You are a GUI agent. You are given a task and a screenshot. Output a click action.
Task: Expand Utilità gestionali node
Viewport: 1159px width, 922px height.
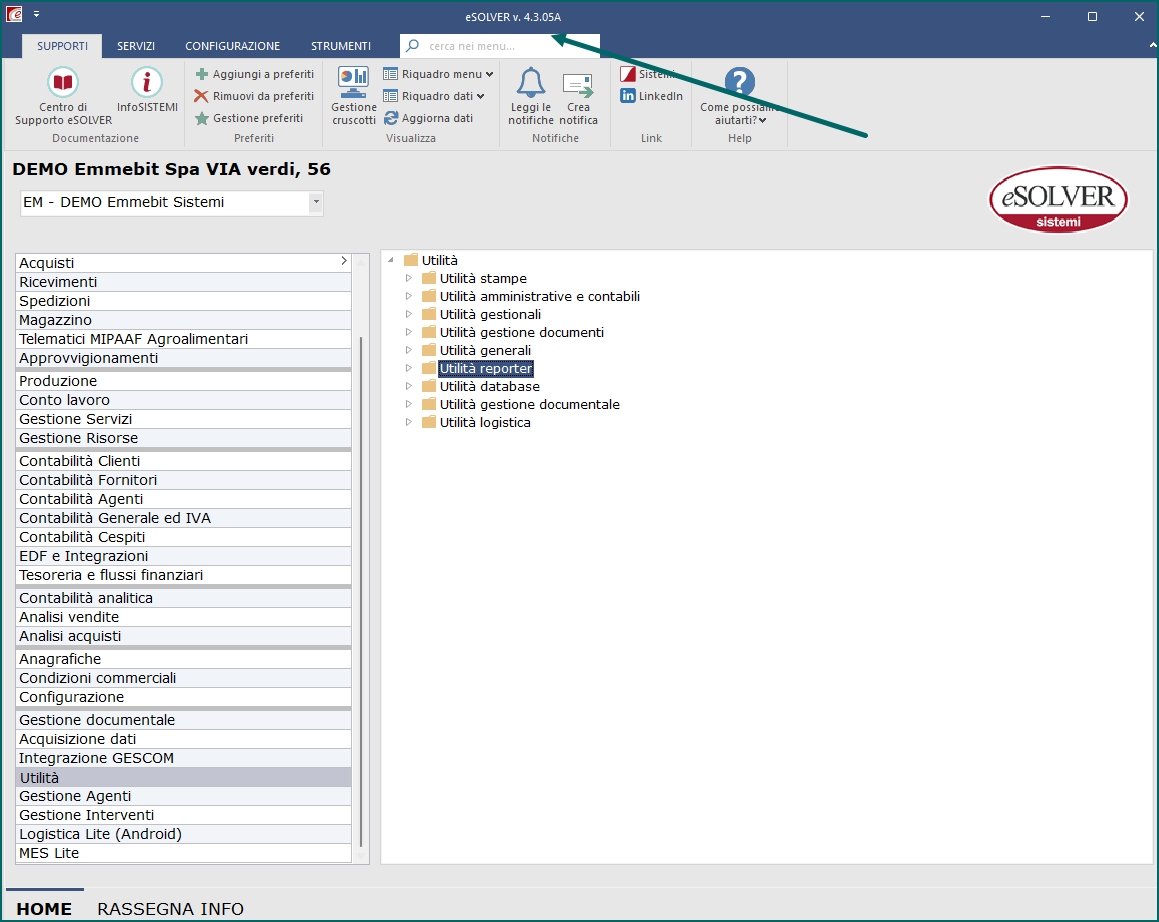409,314
